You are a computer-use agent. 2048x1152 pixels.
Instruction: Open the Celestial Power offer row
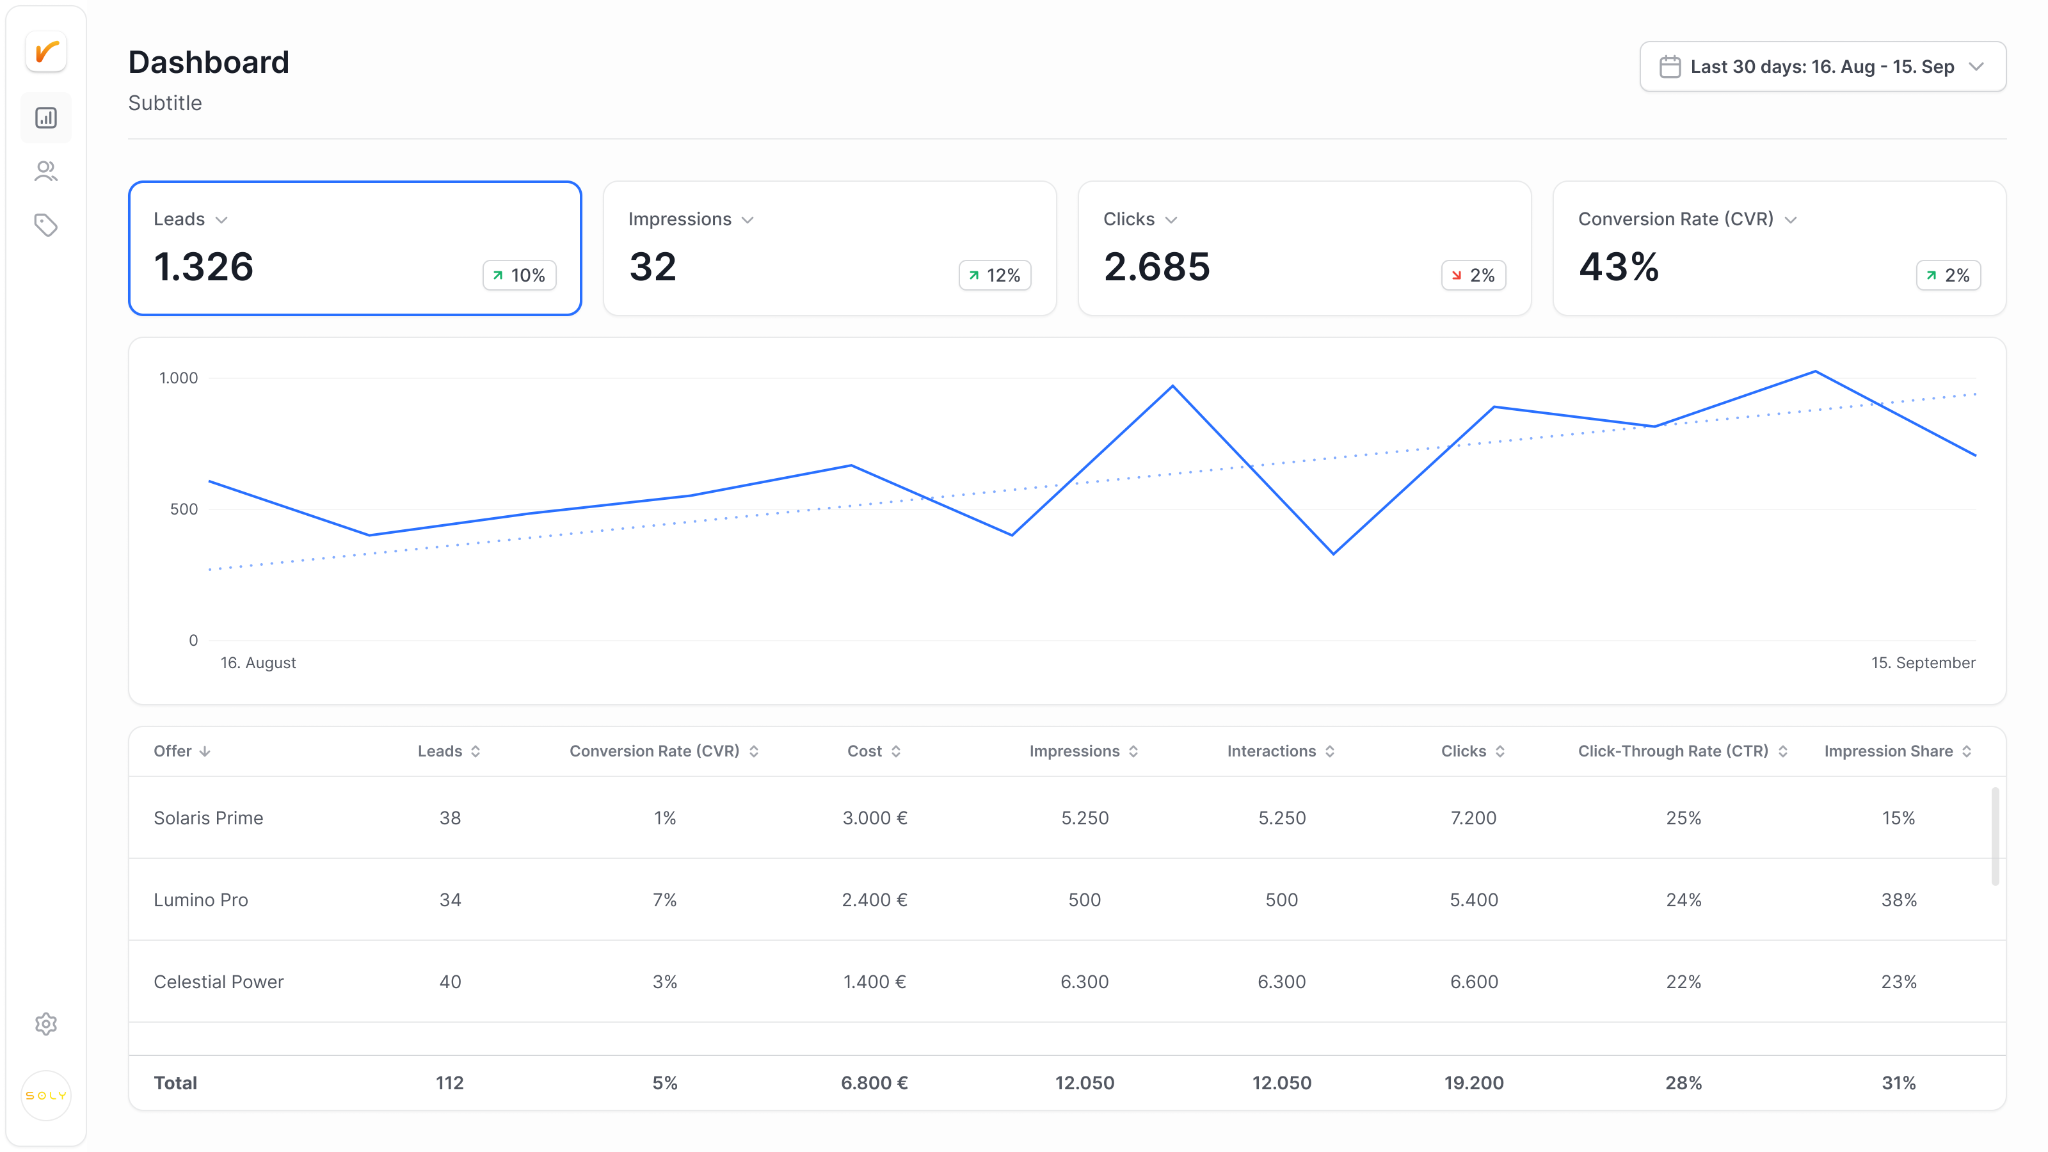1060,982
